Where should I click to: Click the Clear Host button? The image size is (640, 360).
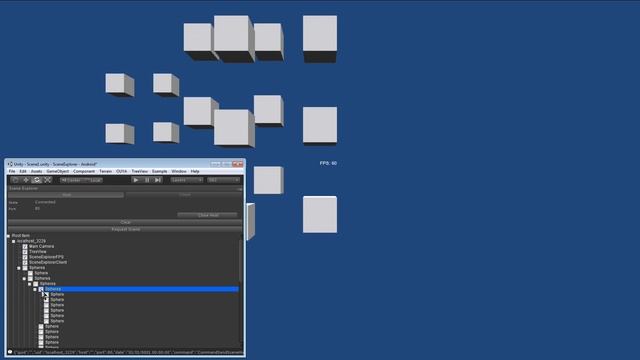[x=208, y=215]
